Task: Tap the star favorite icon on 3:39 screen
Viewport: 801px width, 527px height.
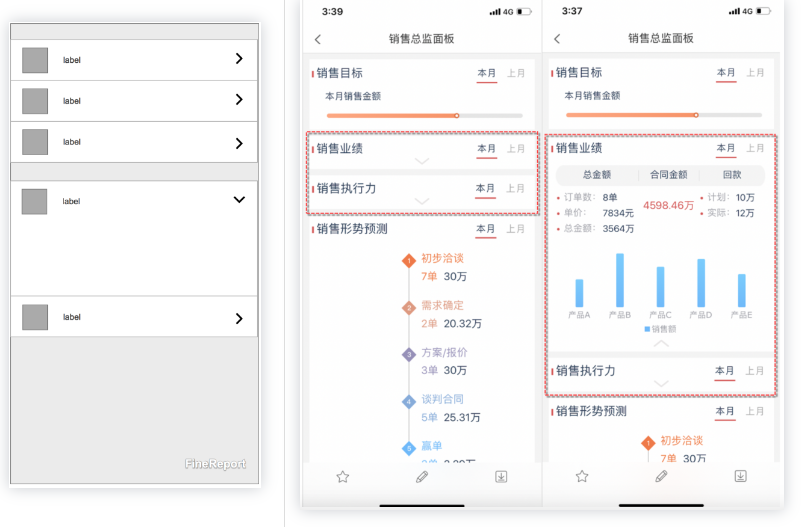Action: (x=343, y=477)
